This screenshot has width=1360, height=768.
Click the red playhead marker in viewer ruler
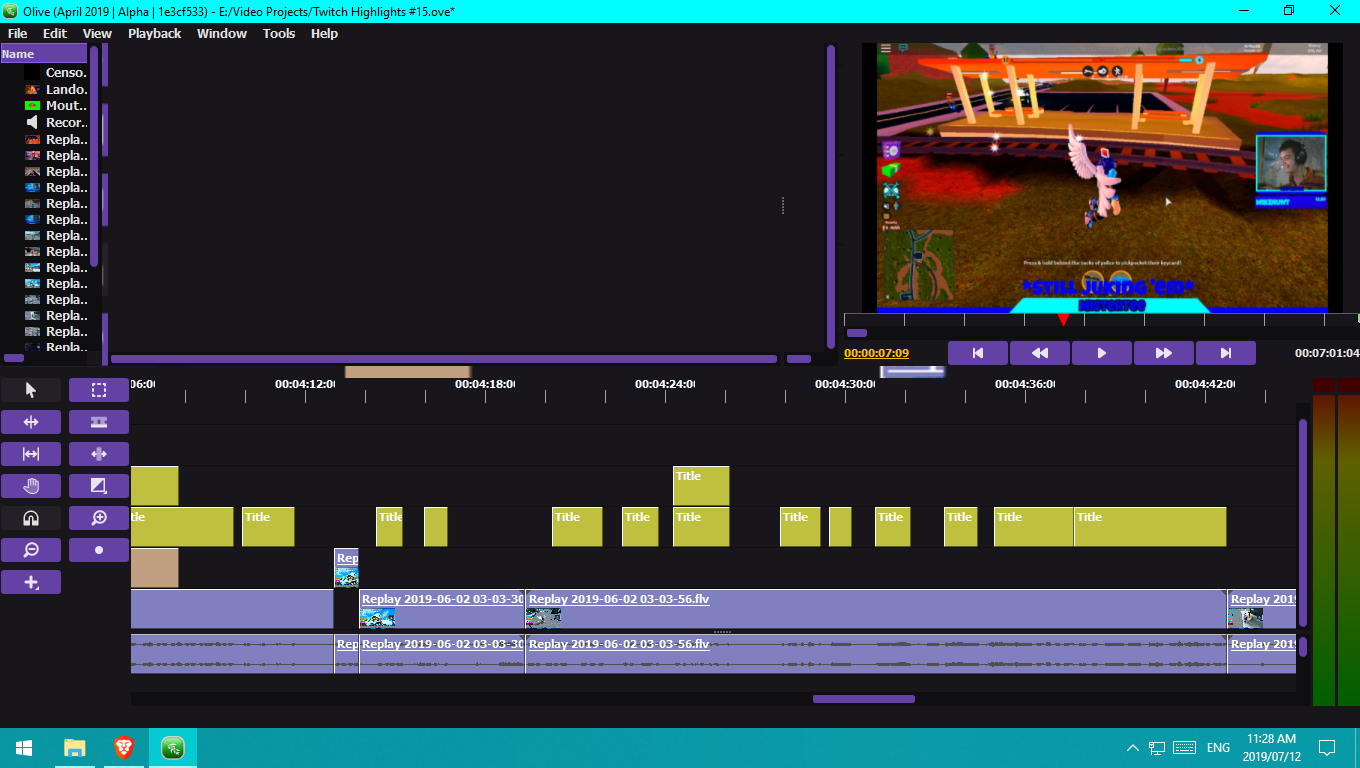1063,320
